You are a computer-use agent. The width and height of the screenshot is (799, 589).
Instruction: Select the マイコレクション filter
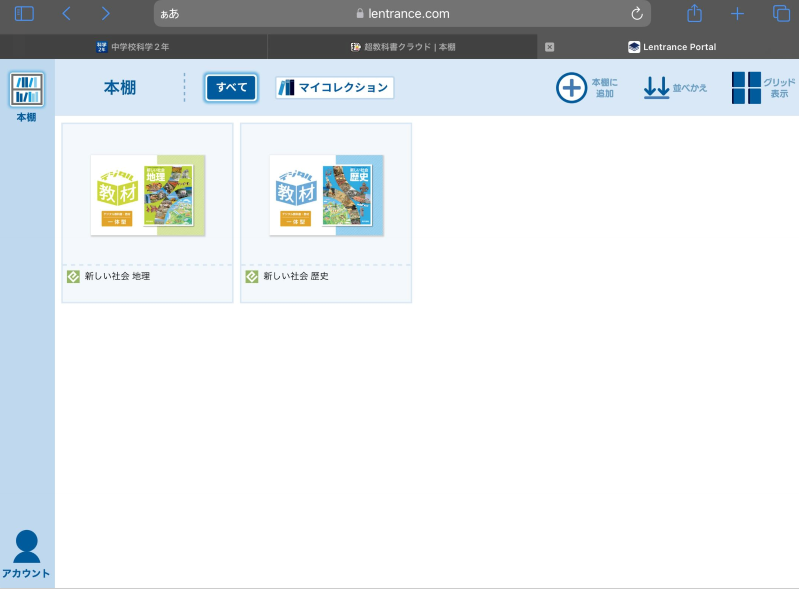(x=335, y=88)
